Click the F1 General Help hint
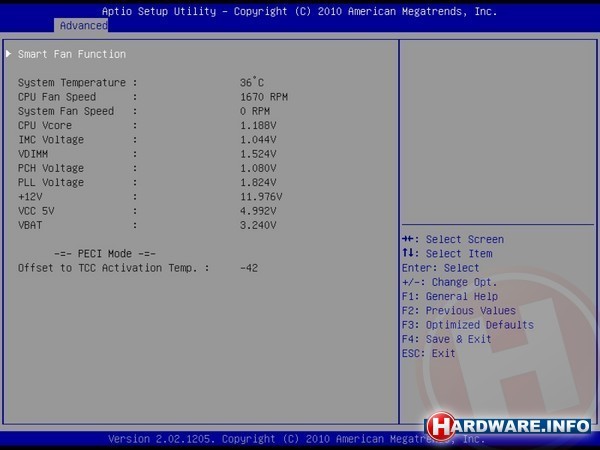600x450 pixels. pos(449,297)
